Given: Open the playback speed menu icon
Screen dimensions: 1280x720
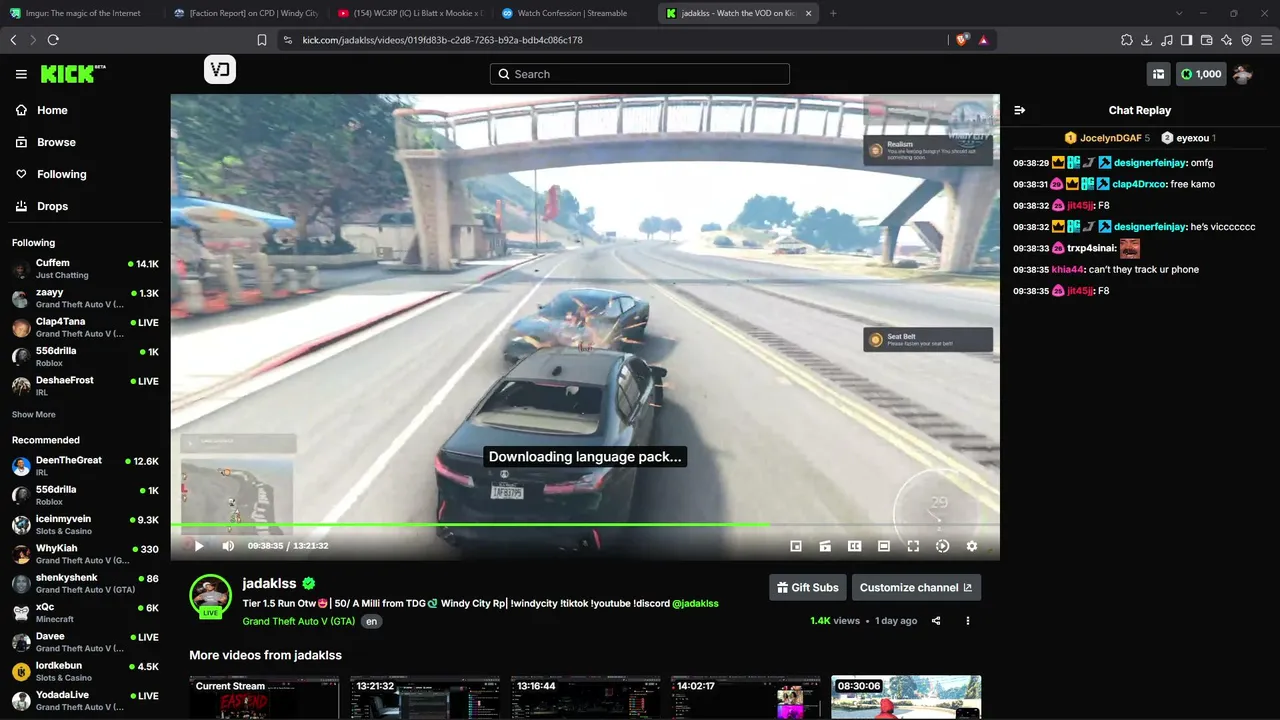Looking at the screenshot, I should 942,546.
